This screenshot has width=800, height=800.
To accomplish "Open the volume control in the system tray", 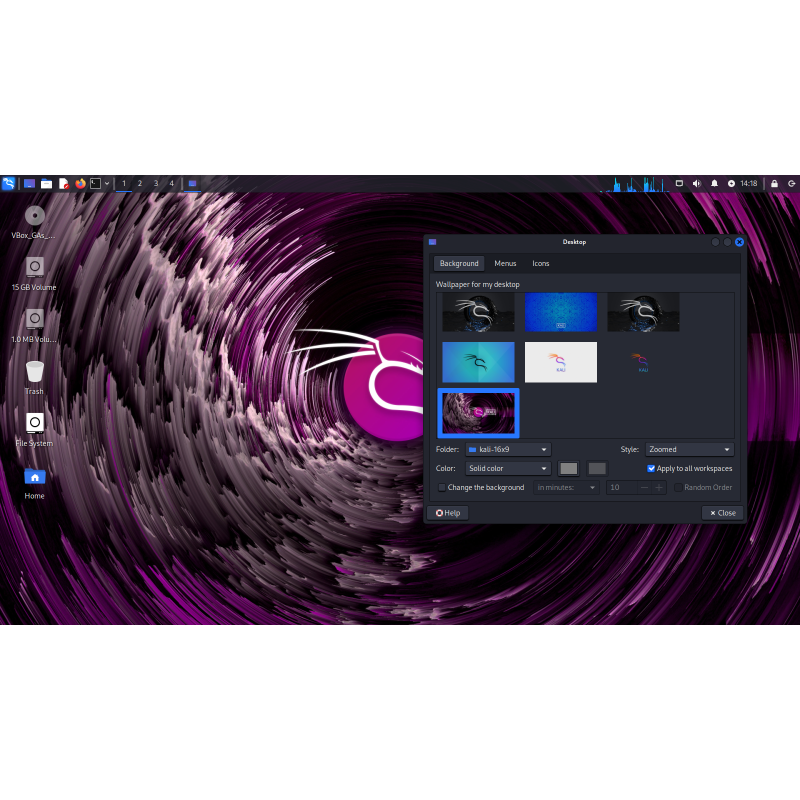I will (x=697, y=184).
